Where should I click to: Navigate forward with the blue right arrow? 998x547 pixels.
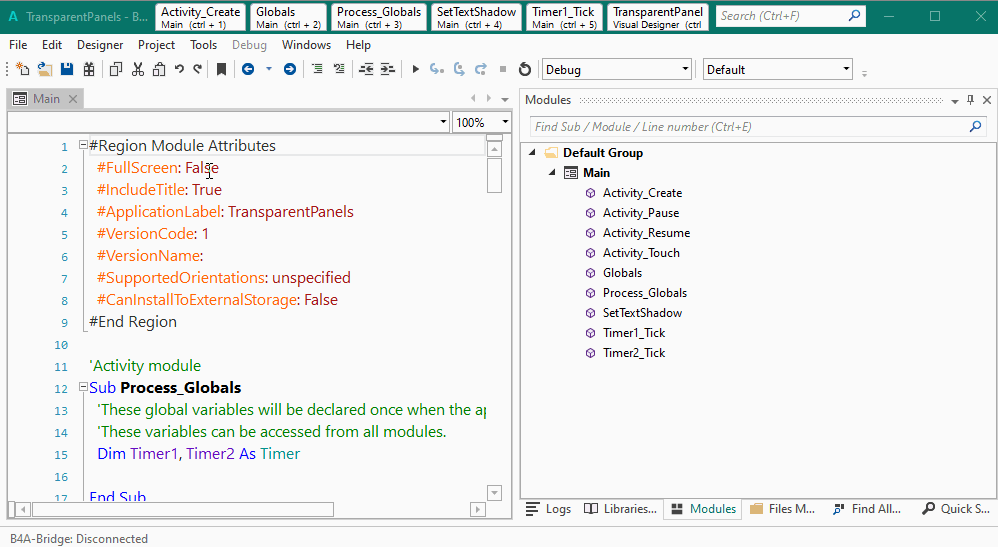(290, 69)
